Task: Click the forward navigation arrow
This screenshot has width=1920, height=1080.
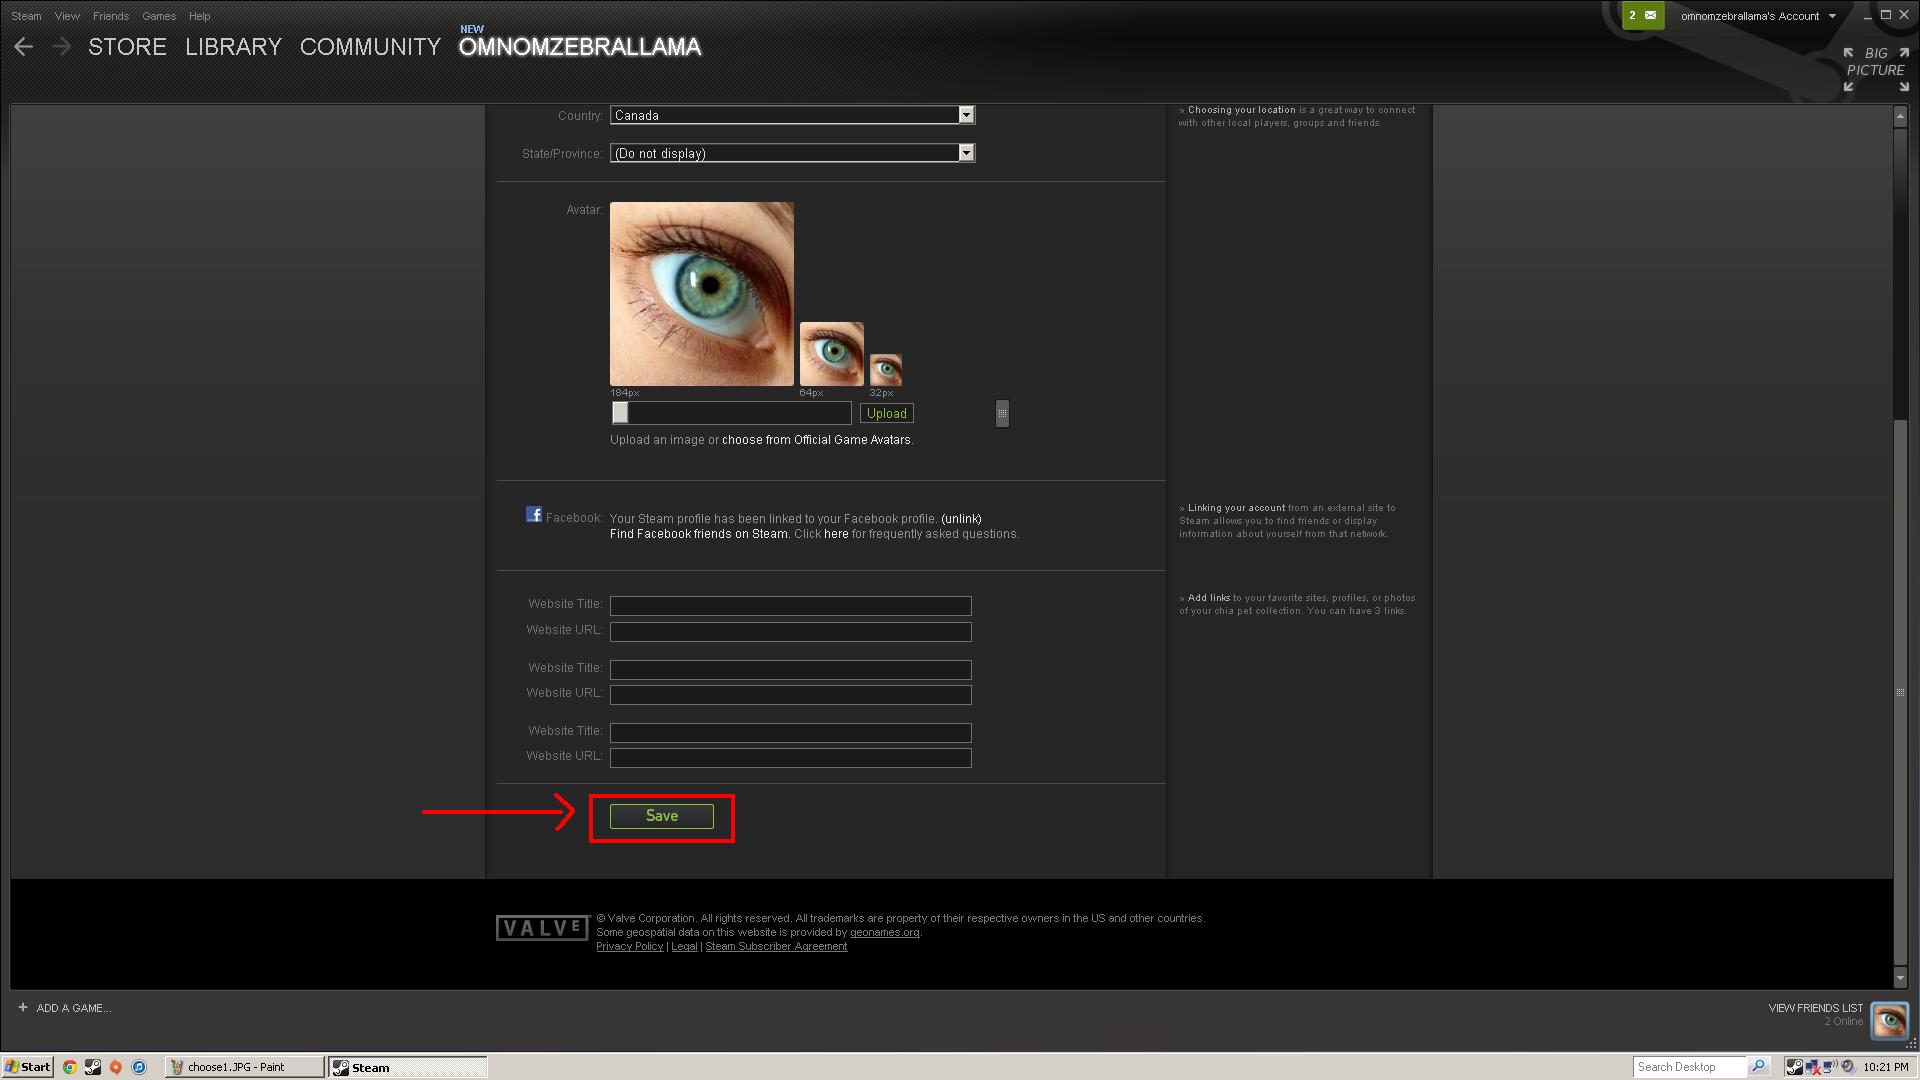Action: (61, 47)
